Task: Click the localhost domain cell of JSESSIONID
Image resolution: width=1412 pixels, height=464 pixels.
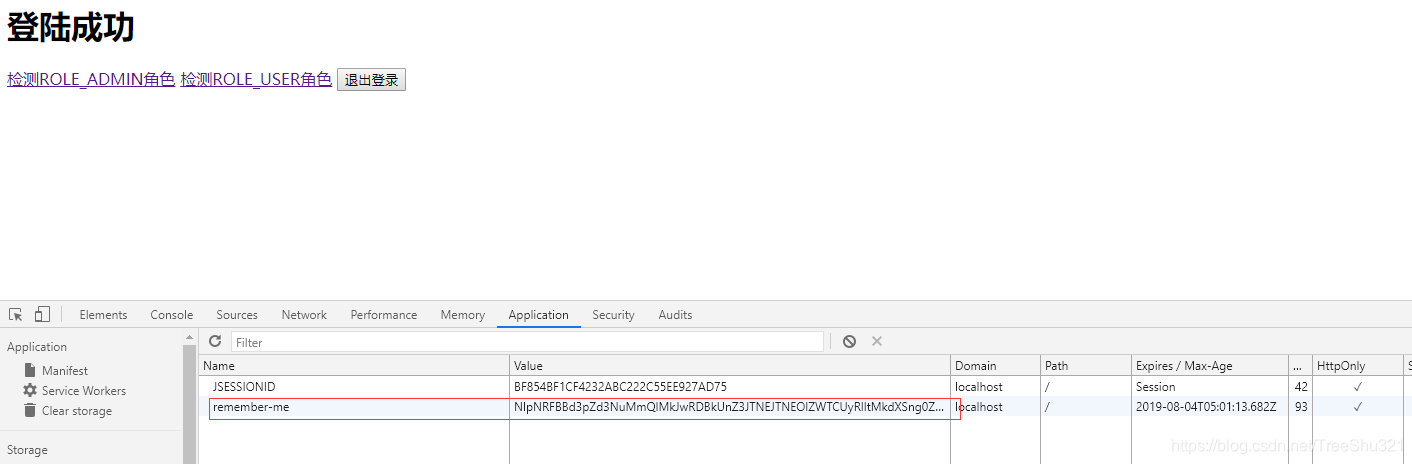Action: [996, 387]
